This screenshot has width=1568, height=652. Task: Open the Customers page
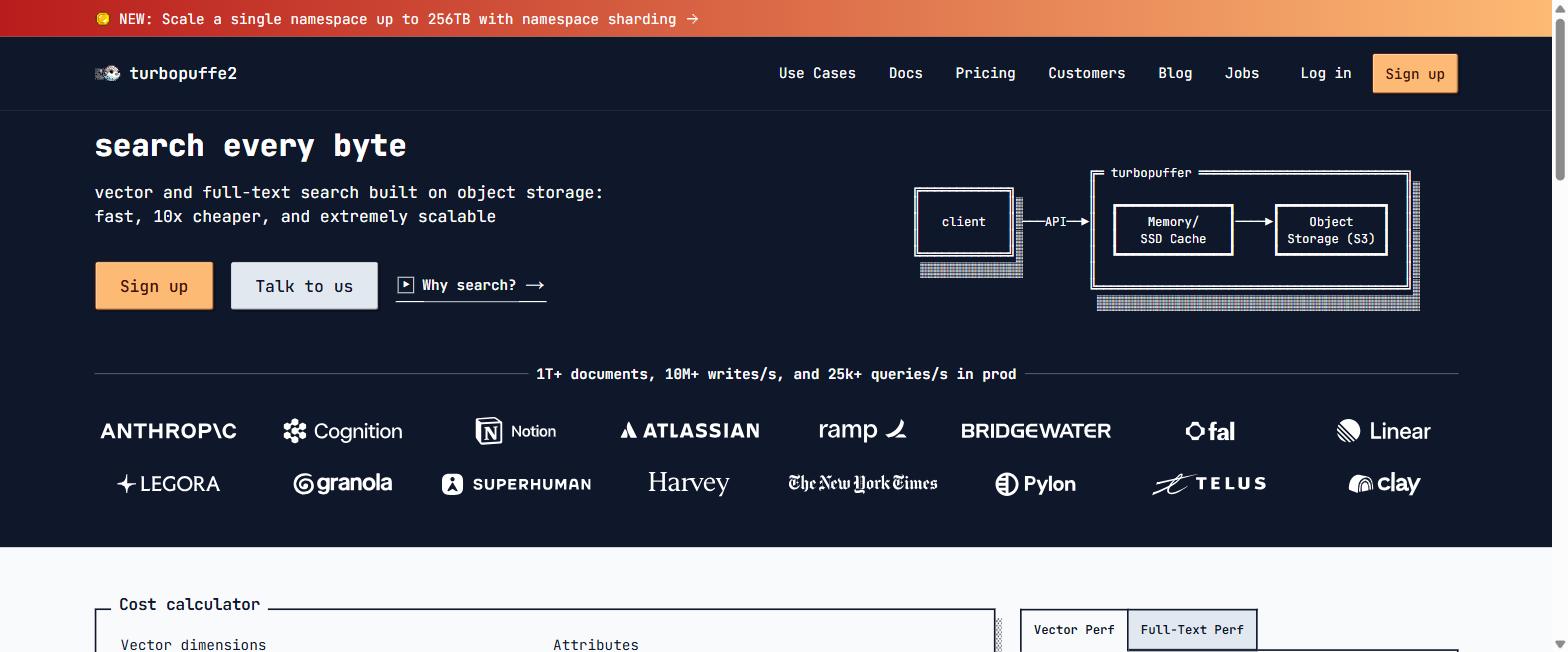pyautogui.click(x=1087, y=73)
